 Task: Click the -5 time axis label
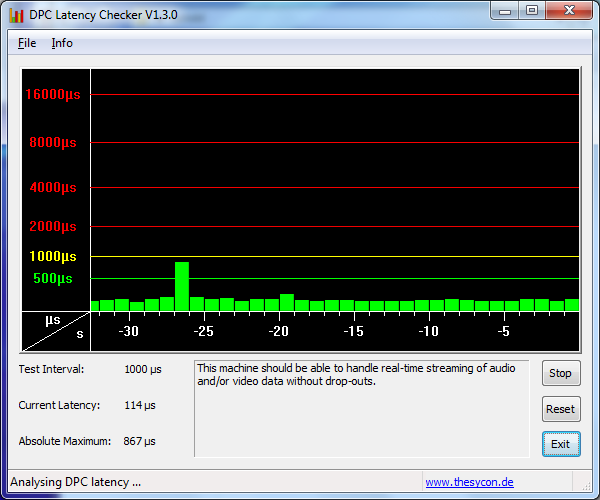(x=504, y=331)
